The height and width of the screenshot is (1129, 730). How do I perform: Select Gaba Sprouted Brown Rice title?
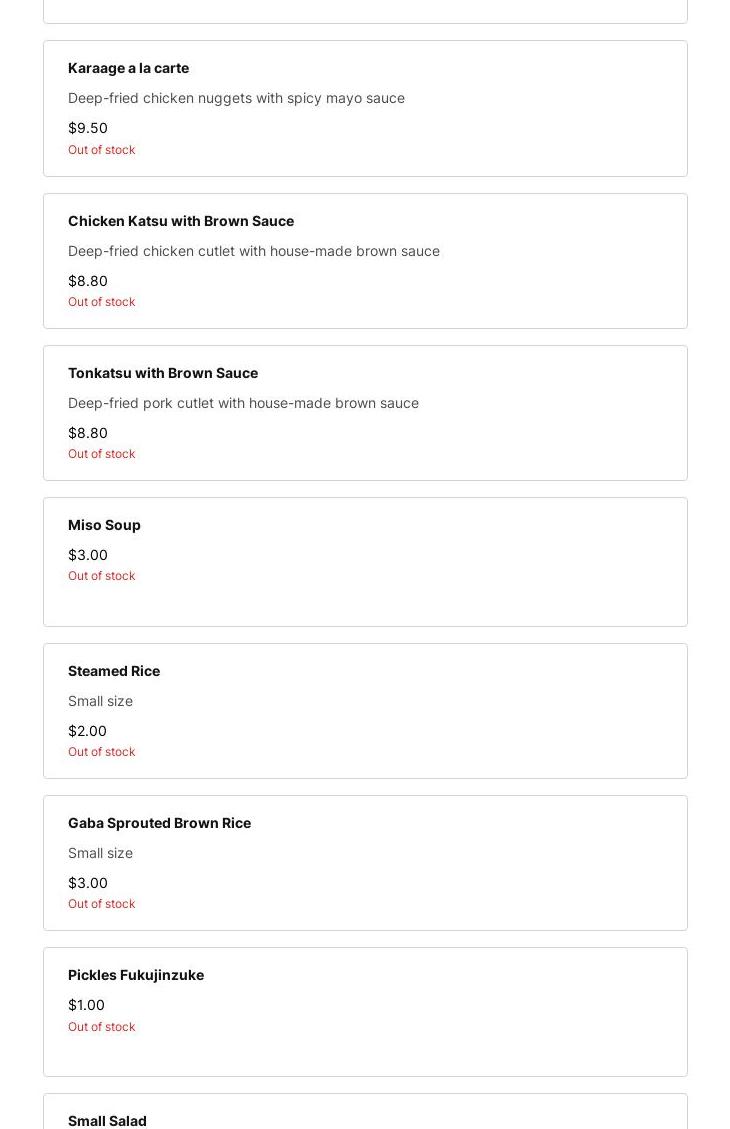tap(159, 823)
